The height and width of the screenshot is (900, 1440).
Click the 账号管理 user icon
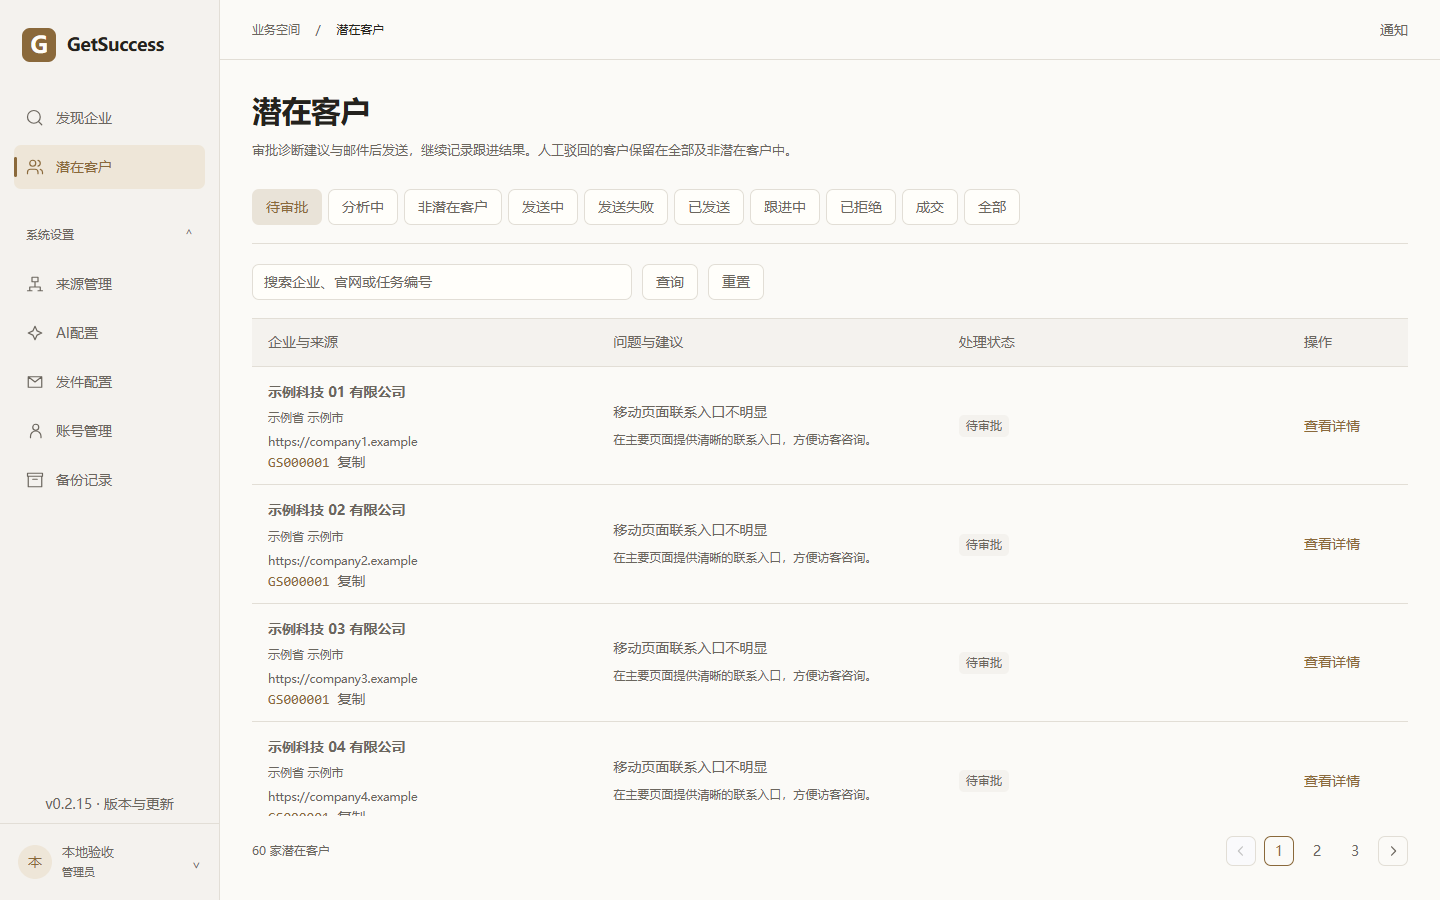35,431
